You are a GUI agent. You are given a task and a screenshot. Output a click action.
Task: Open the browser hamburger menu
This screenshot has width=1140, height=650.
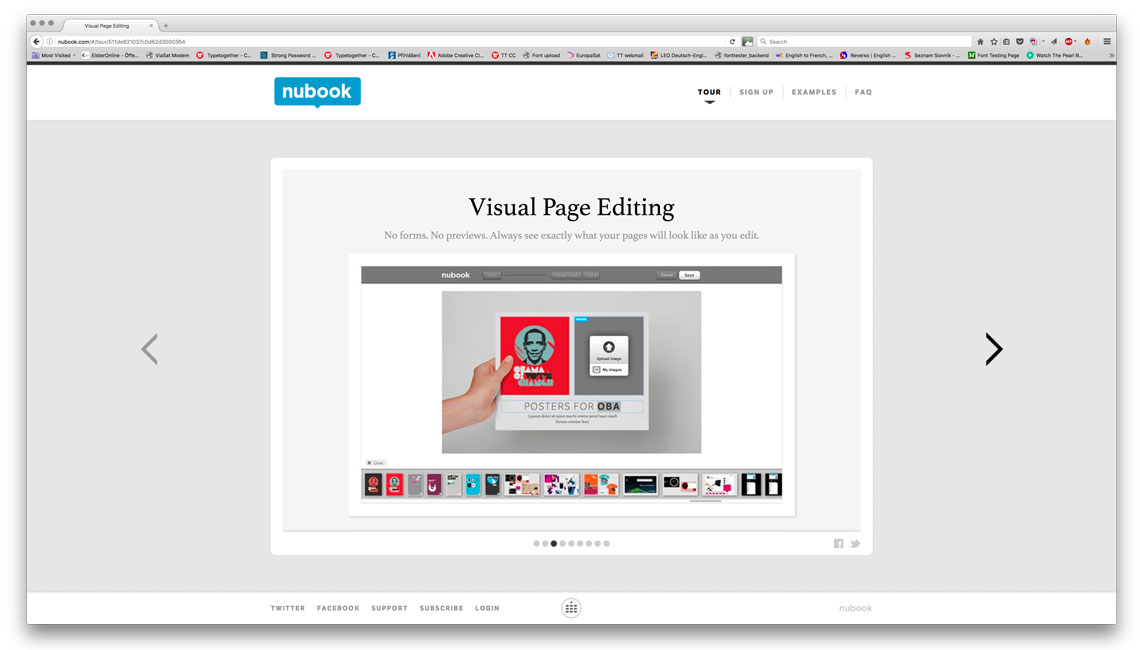pos(1107,41)
